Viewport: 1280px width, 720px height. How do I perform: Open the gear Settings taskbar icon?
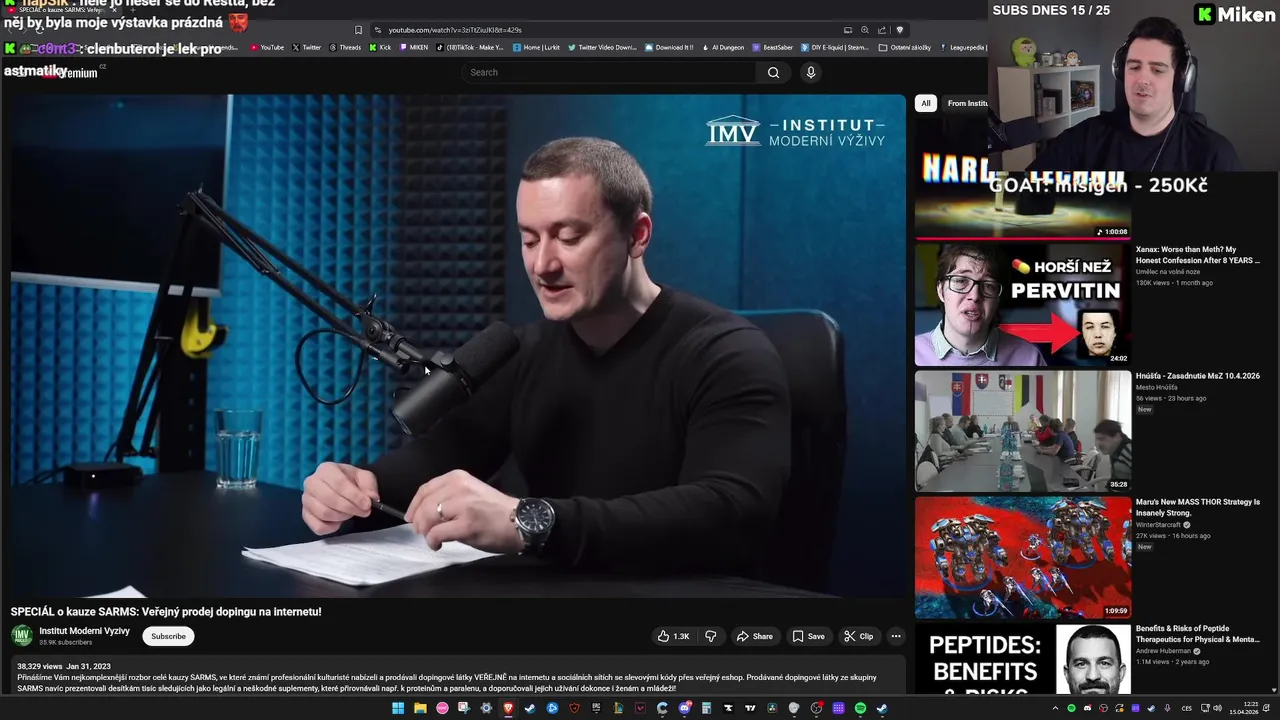pos(486,708)
